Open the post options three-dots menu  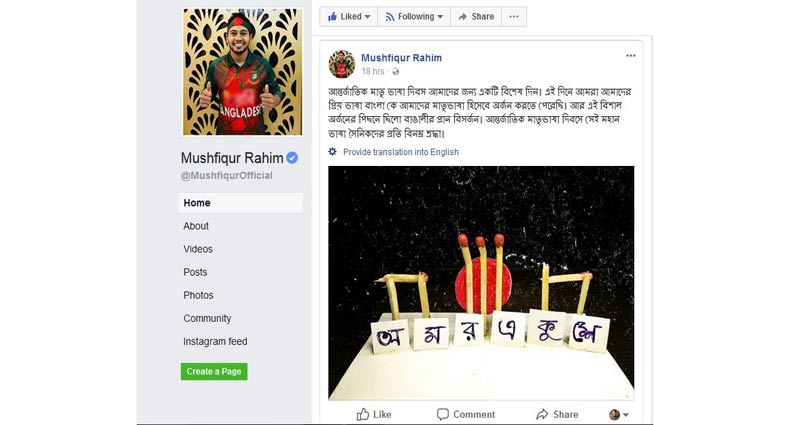click(x=631, y=56)
